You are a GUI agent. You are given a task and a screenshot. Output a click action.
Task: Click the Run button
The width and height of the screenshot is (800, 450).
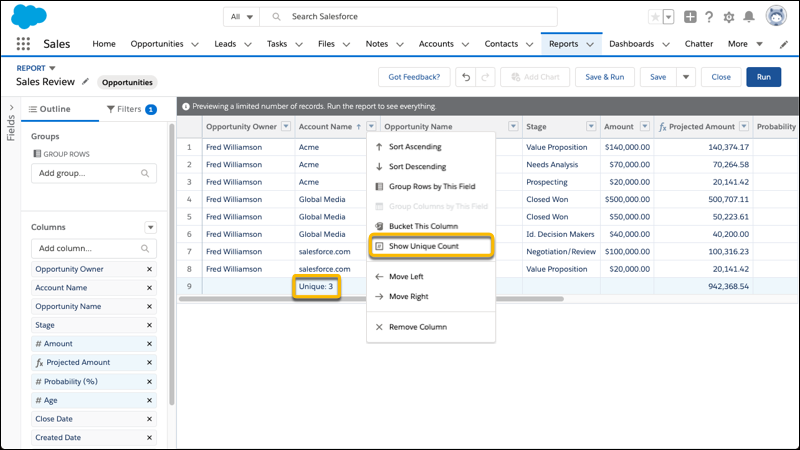(763, 77)
